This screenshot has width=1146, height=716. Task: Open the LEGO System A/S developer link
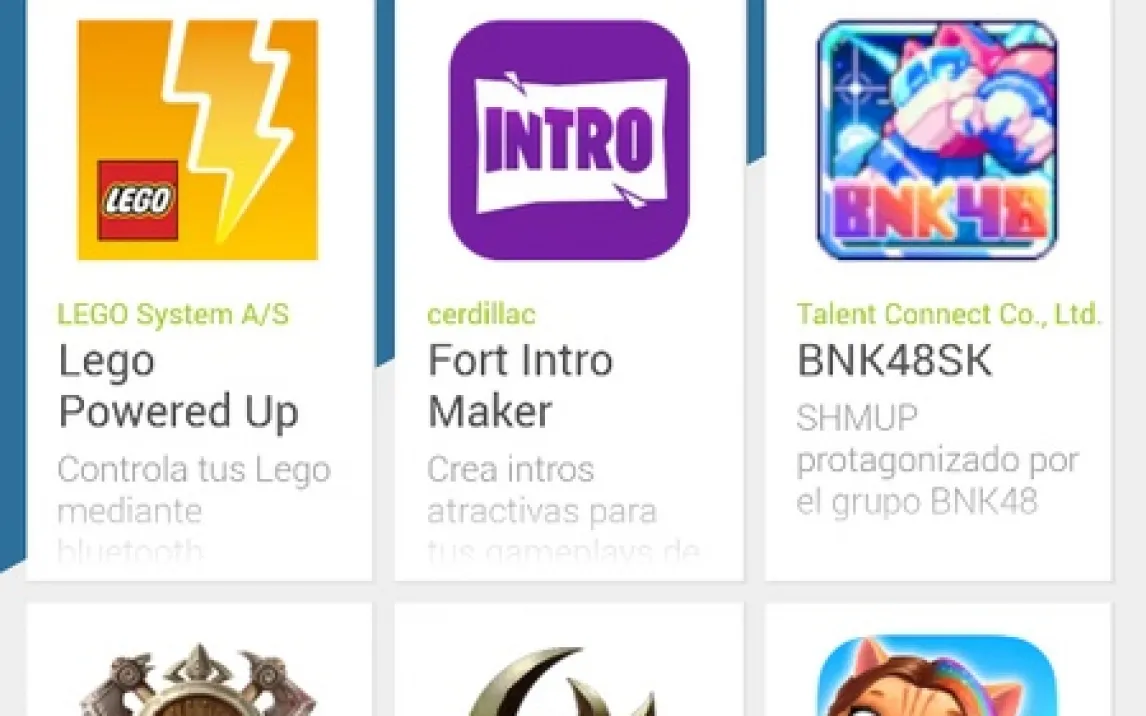pos(173,314)
